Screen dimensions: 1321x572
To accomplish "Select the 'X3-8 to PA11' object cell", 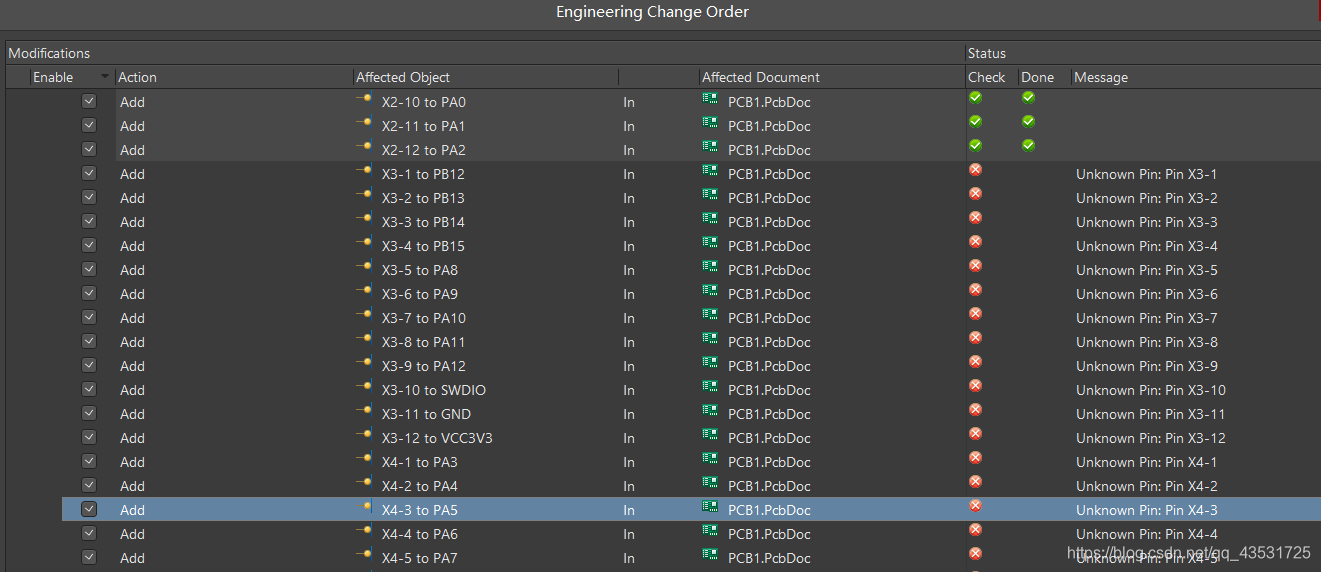I will tap(423, 342).
